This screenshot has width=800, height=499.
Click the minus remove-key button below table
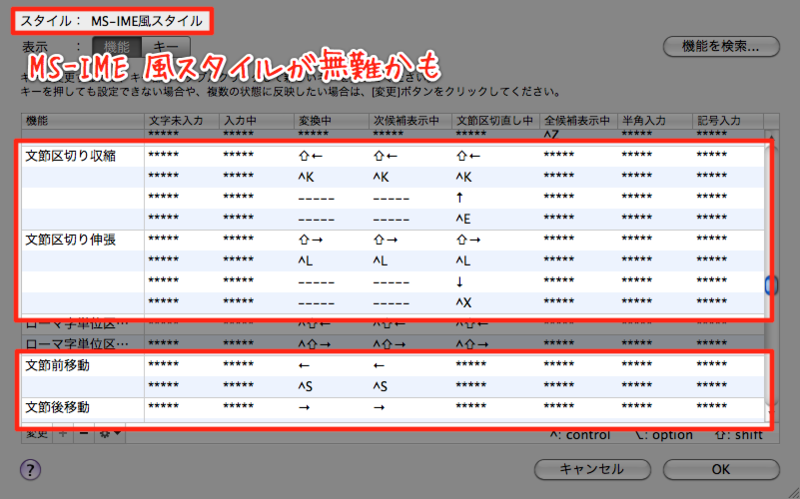tap(84, 434)
